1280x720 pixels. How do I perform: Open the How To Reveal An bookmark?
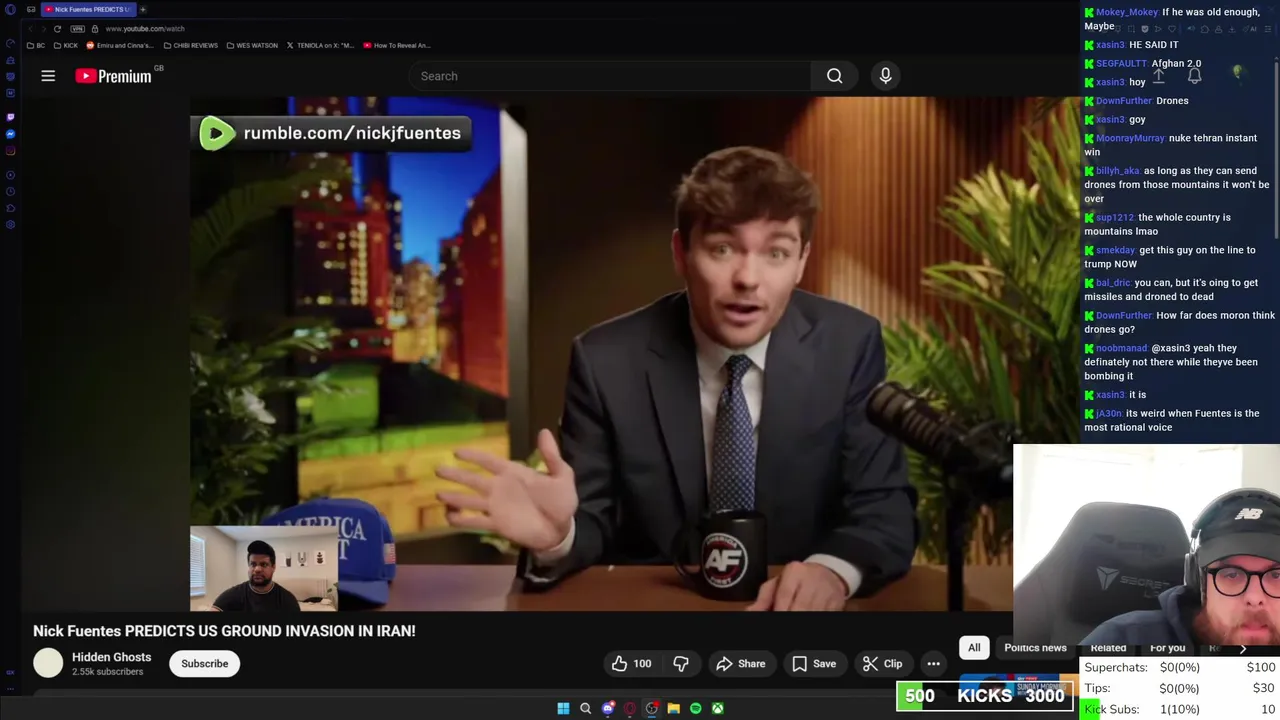[x=397, y=45]
